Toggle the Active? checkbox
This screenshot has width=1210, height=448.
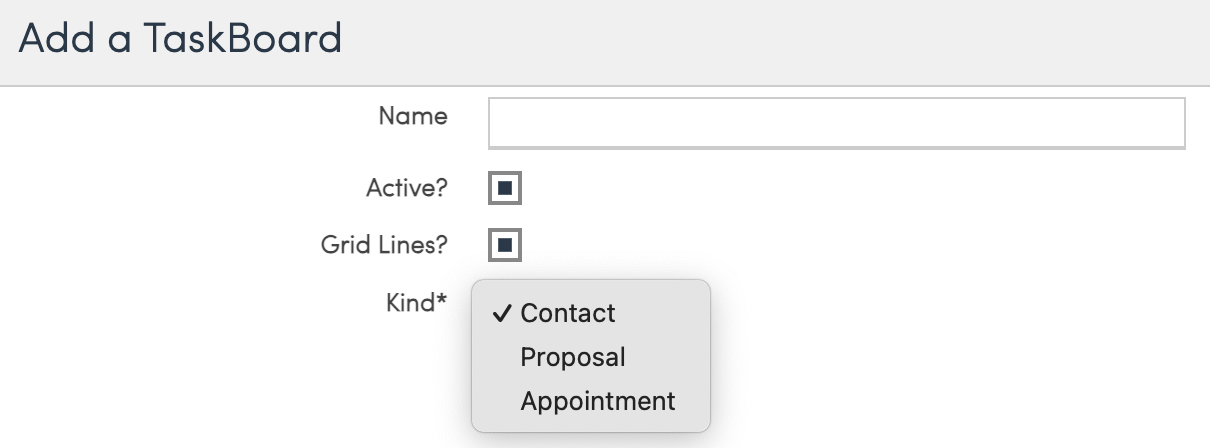click(x=505, y=188)
